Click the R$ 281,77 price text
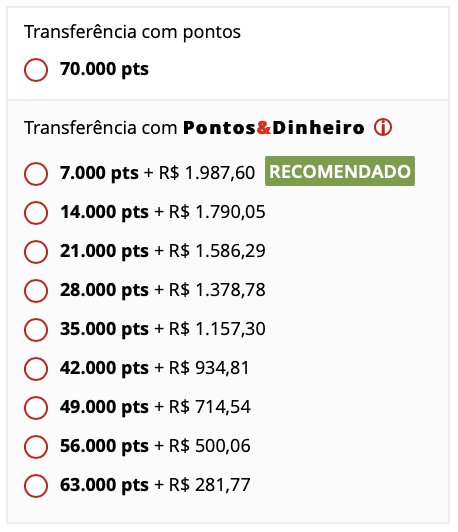 210,485
